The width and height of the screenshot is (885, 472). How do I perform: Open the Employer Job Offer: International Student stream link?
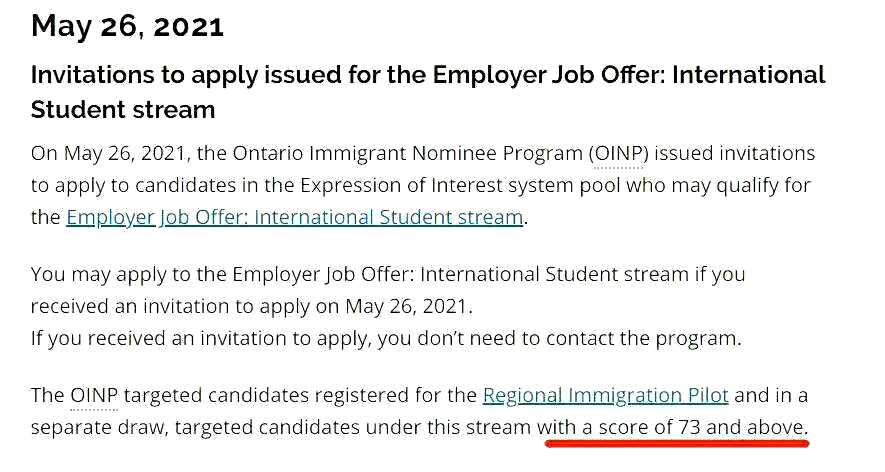(x=295, y=217)
